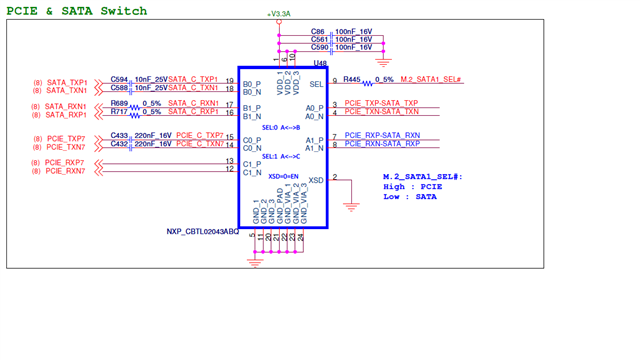Click net name SATA_C_RXP1
Viewport: 640px width, 360px height.
(x=193, y=111)
